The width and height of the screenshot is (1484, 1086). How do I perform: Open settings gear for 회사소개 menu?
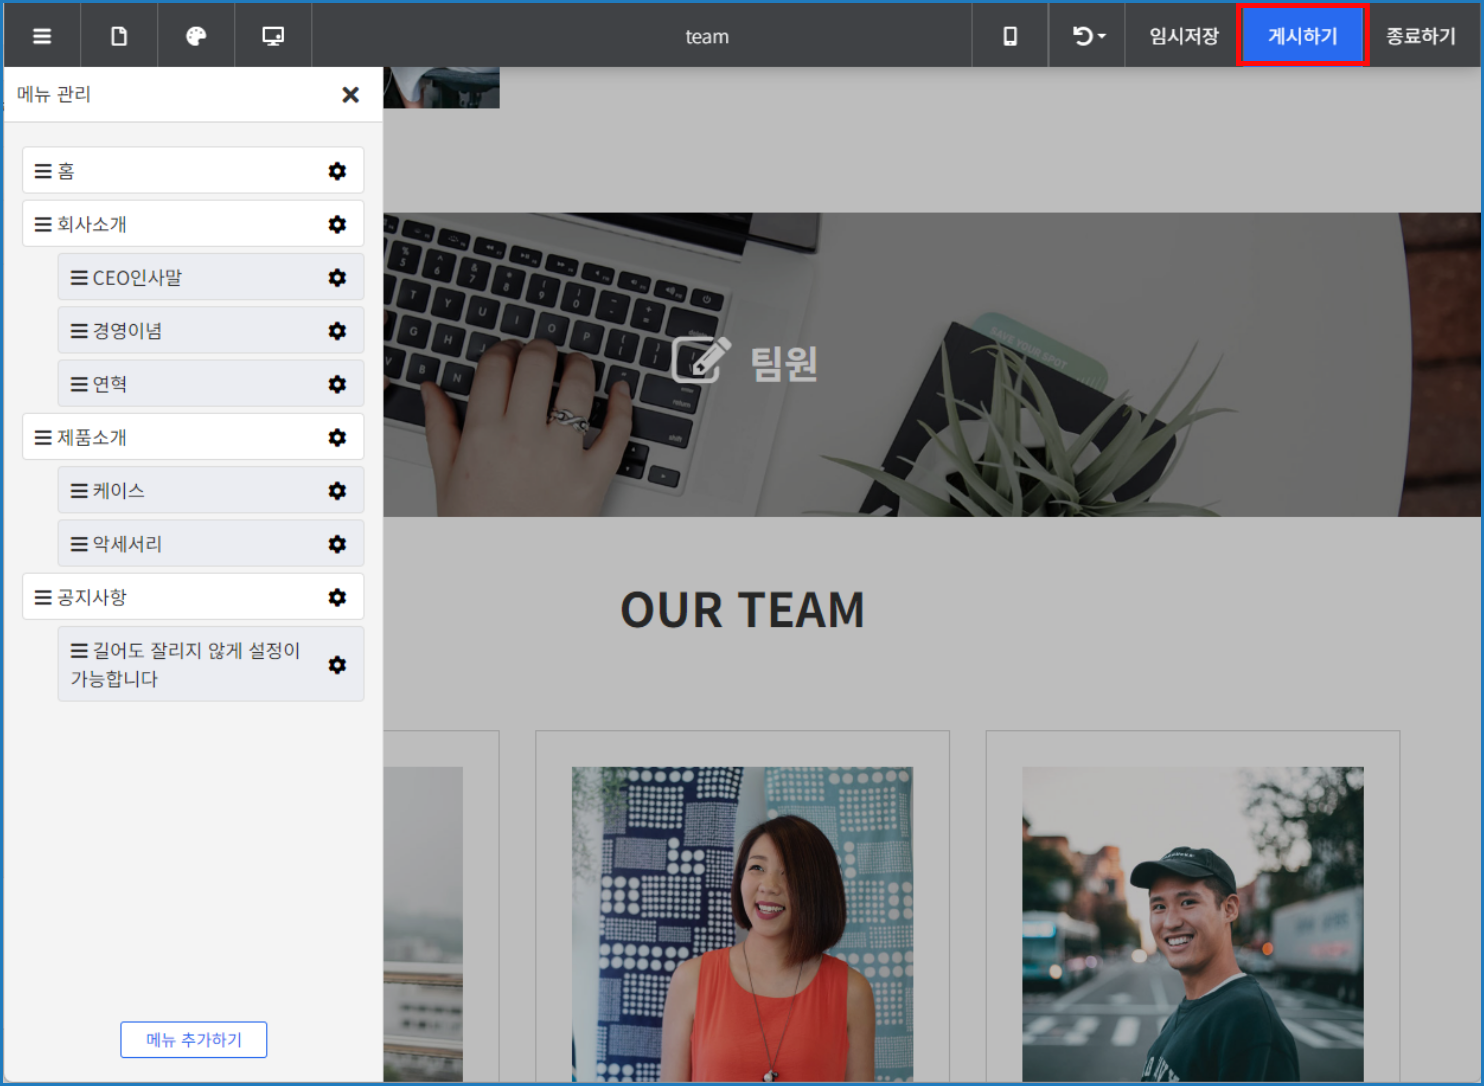[337, 224]
